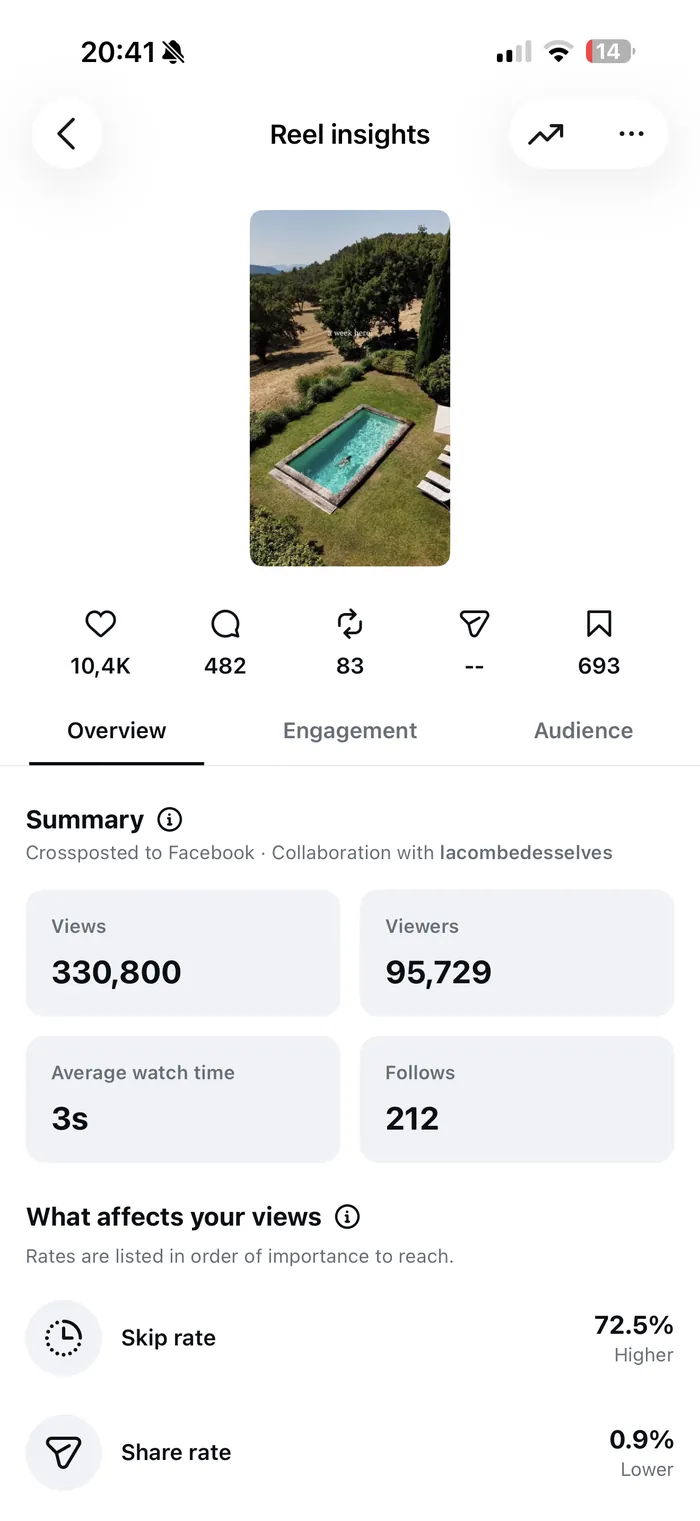The width and height of the screenshot is (700, 1521).
Task: Tap the repost arrows icon
Action: 350,624
